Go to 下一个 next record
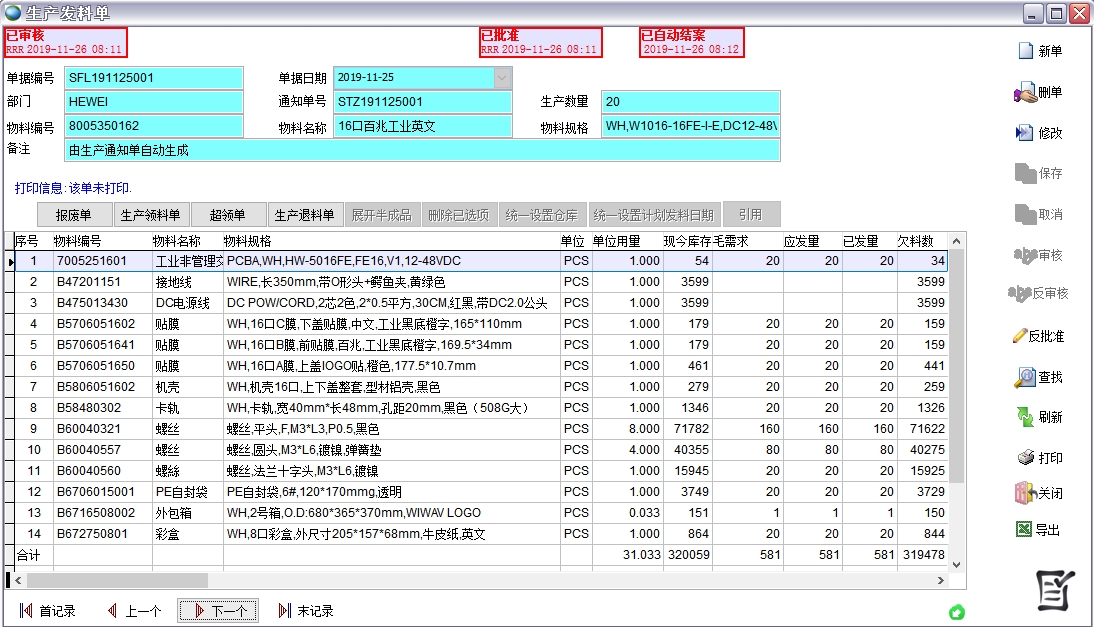The image size is (1094, 627). (218, 611)
